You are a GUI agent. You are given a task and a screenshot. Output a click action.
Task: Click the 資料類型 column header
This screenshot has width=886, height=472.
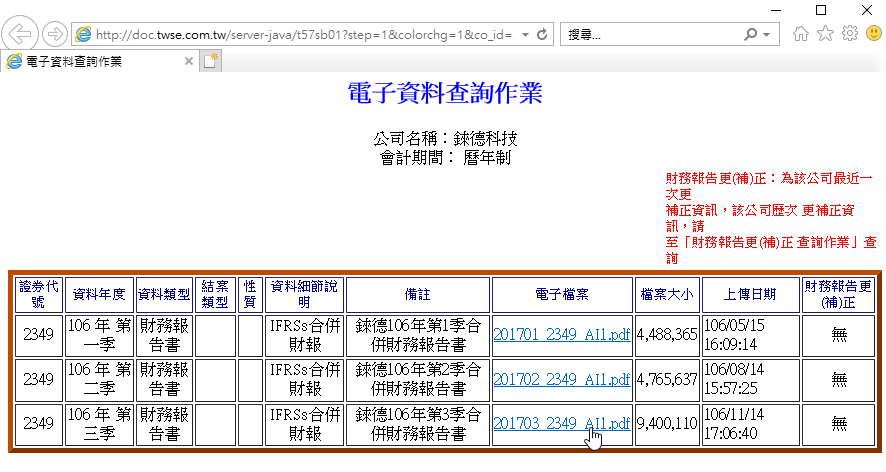tap(164, 295)
